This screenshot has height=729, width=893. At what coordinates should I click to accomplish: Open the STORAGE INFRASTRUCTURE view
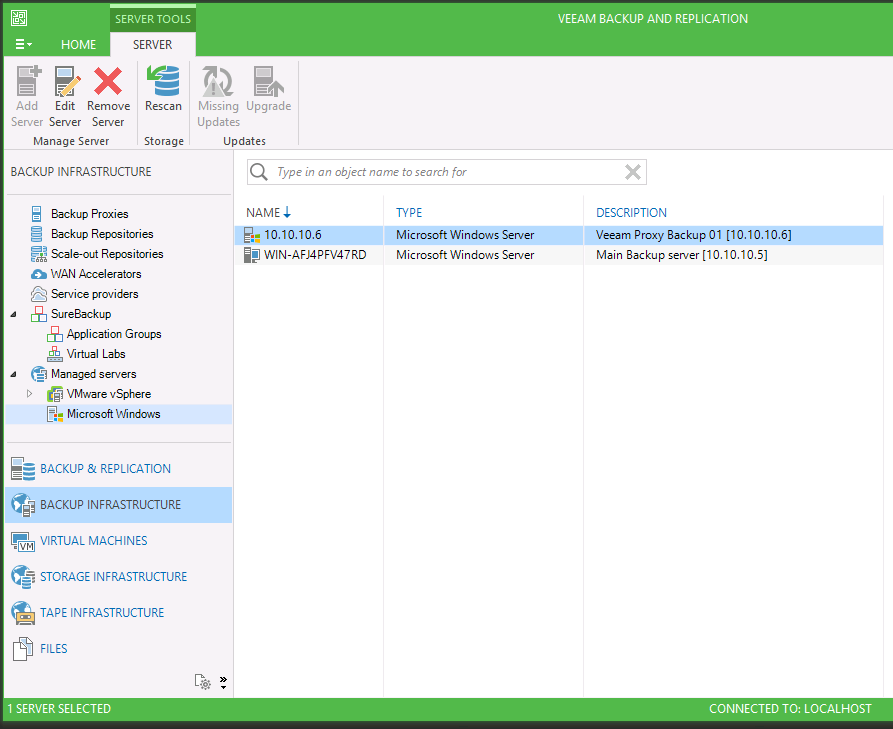point(118,576)
